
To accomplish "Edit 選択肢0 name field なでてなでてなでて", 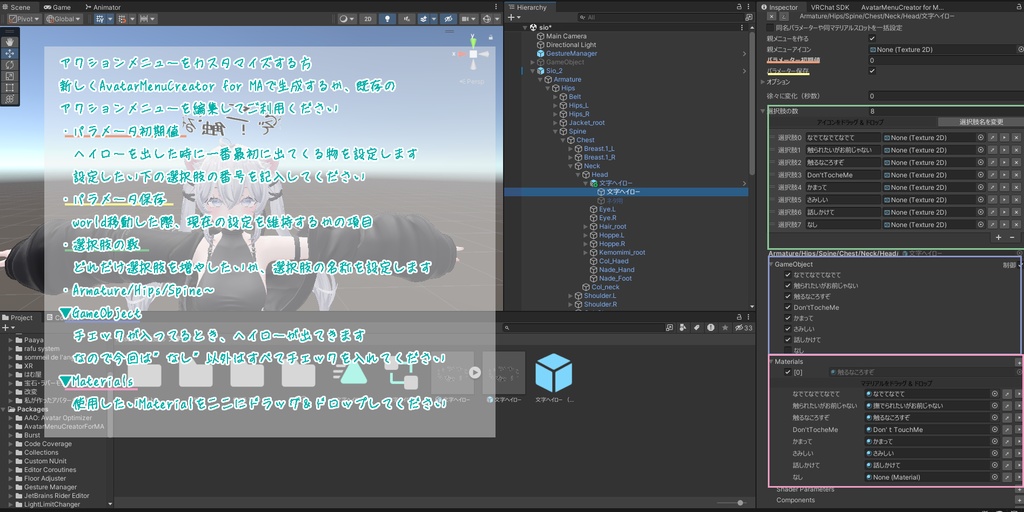I will [x=843, y=138].
